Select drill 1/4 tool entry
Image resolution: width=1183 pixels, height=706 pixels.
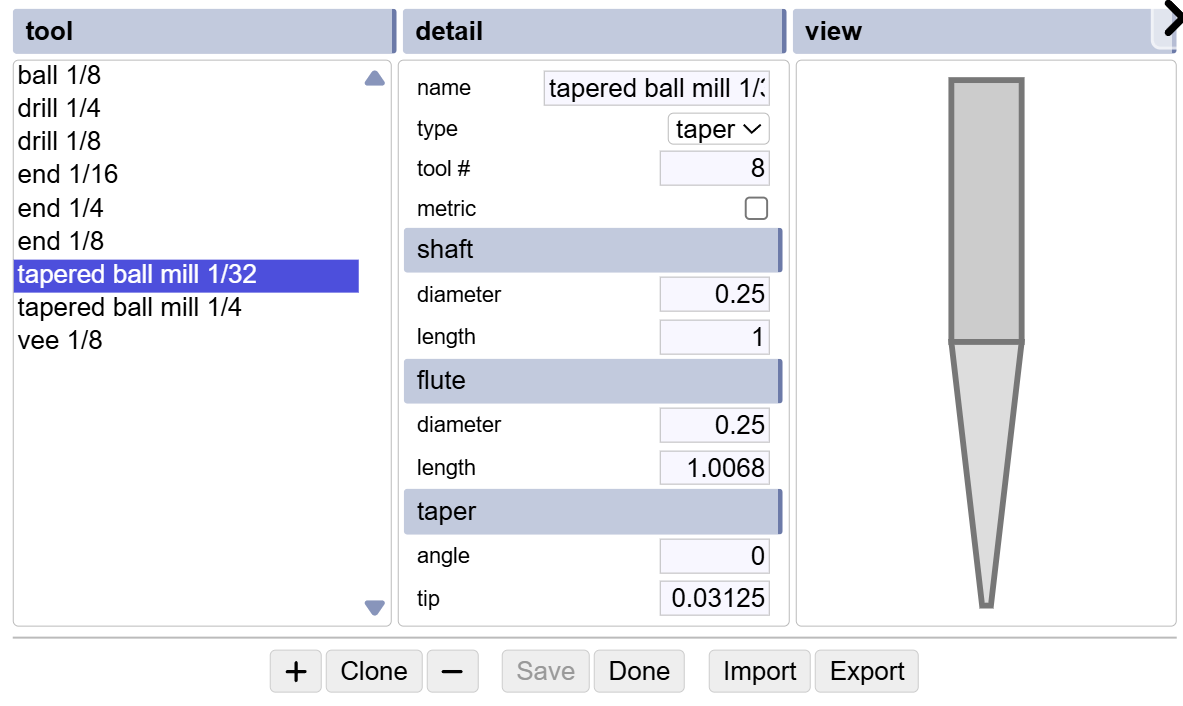coord(59,108)
